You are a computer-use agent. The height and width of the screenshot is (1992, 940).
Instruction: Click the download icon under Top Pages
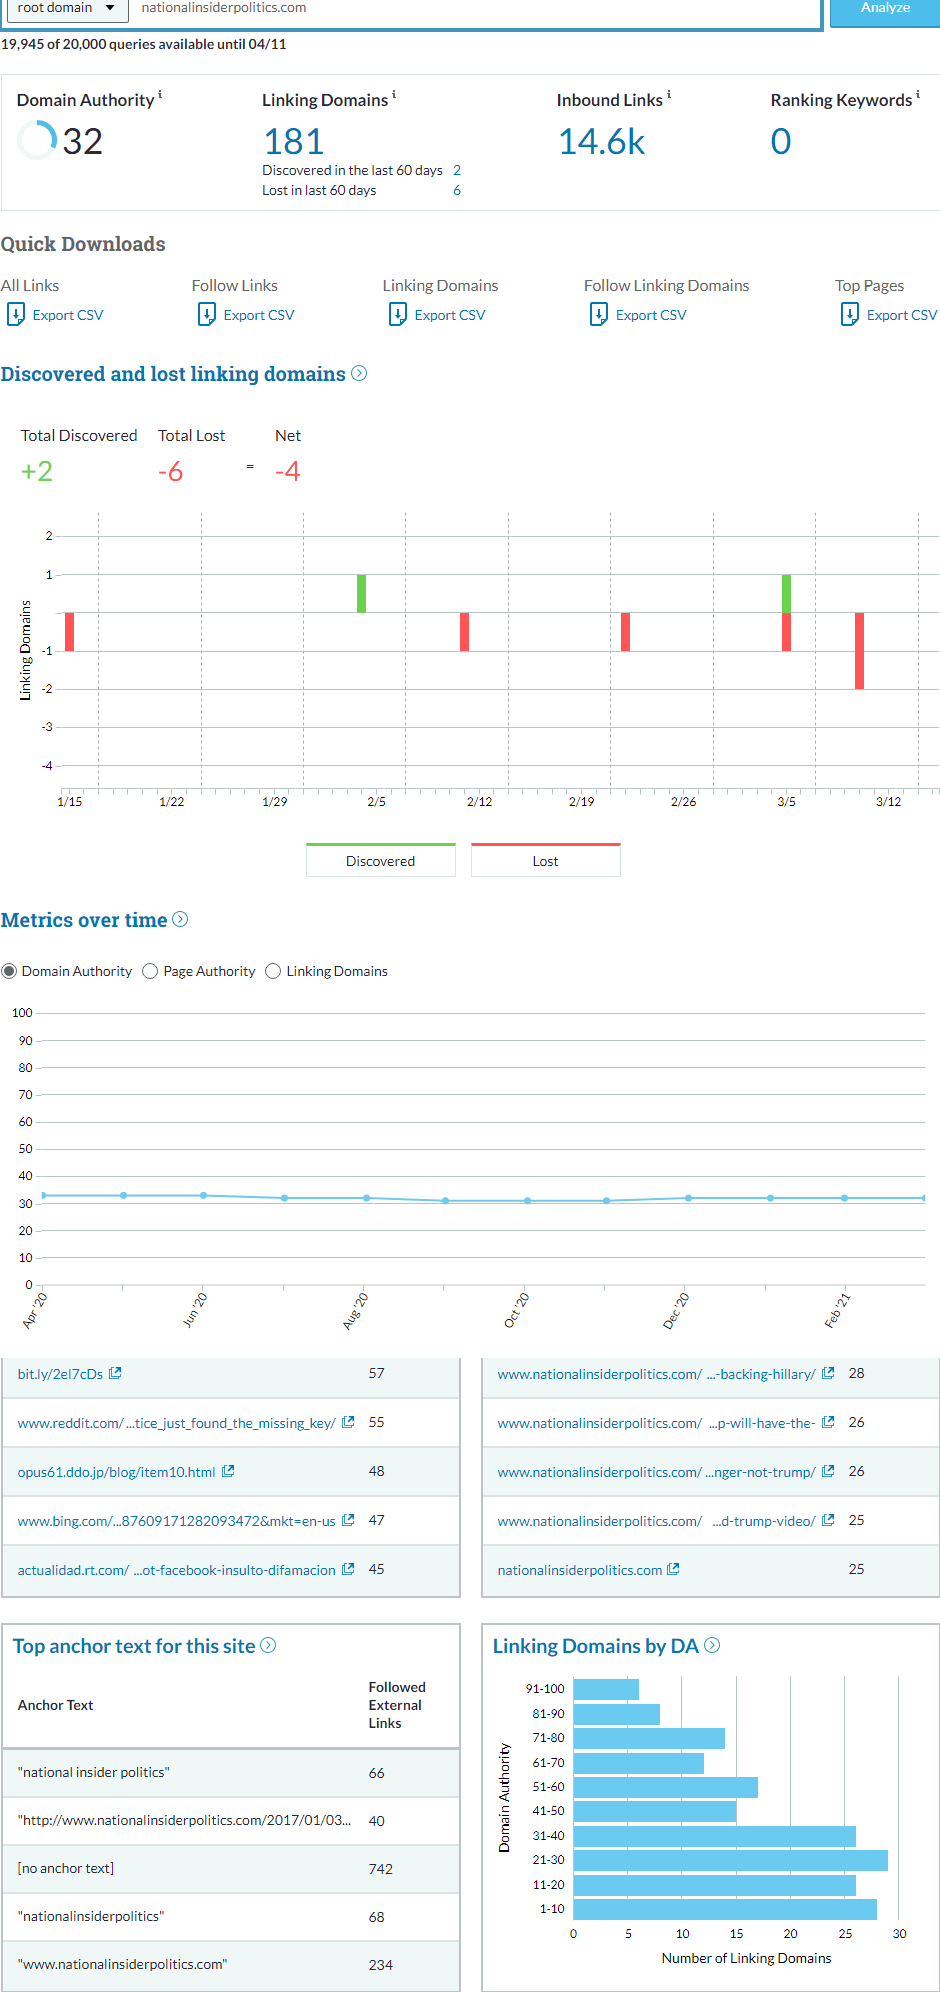tap(850, 315)
